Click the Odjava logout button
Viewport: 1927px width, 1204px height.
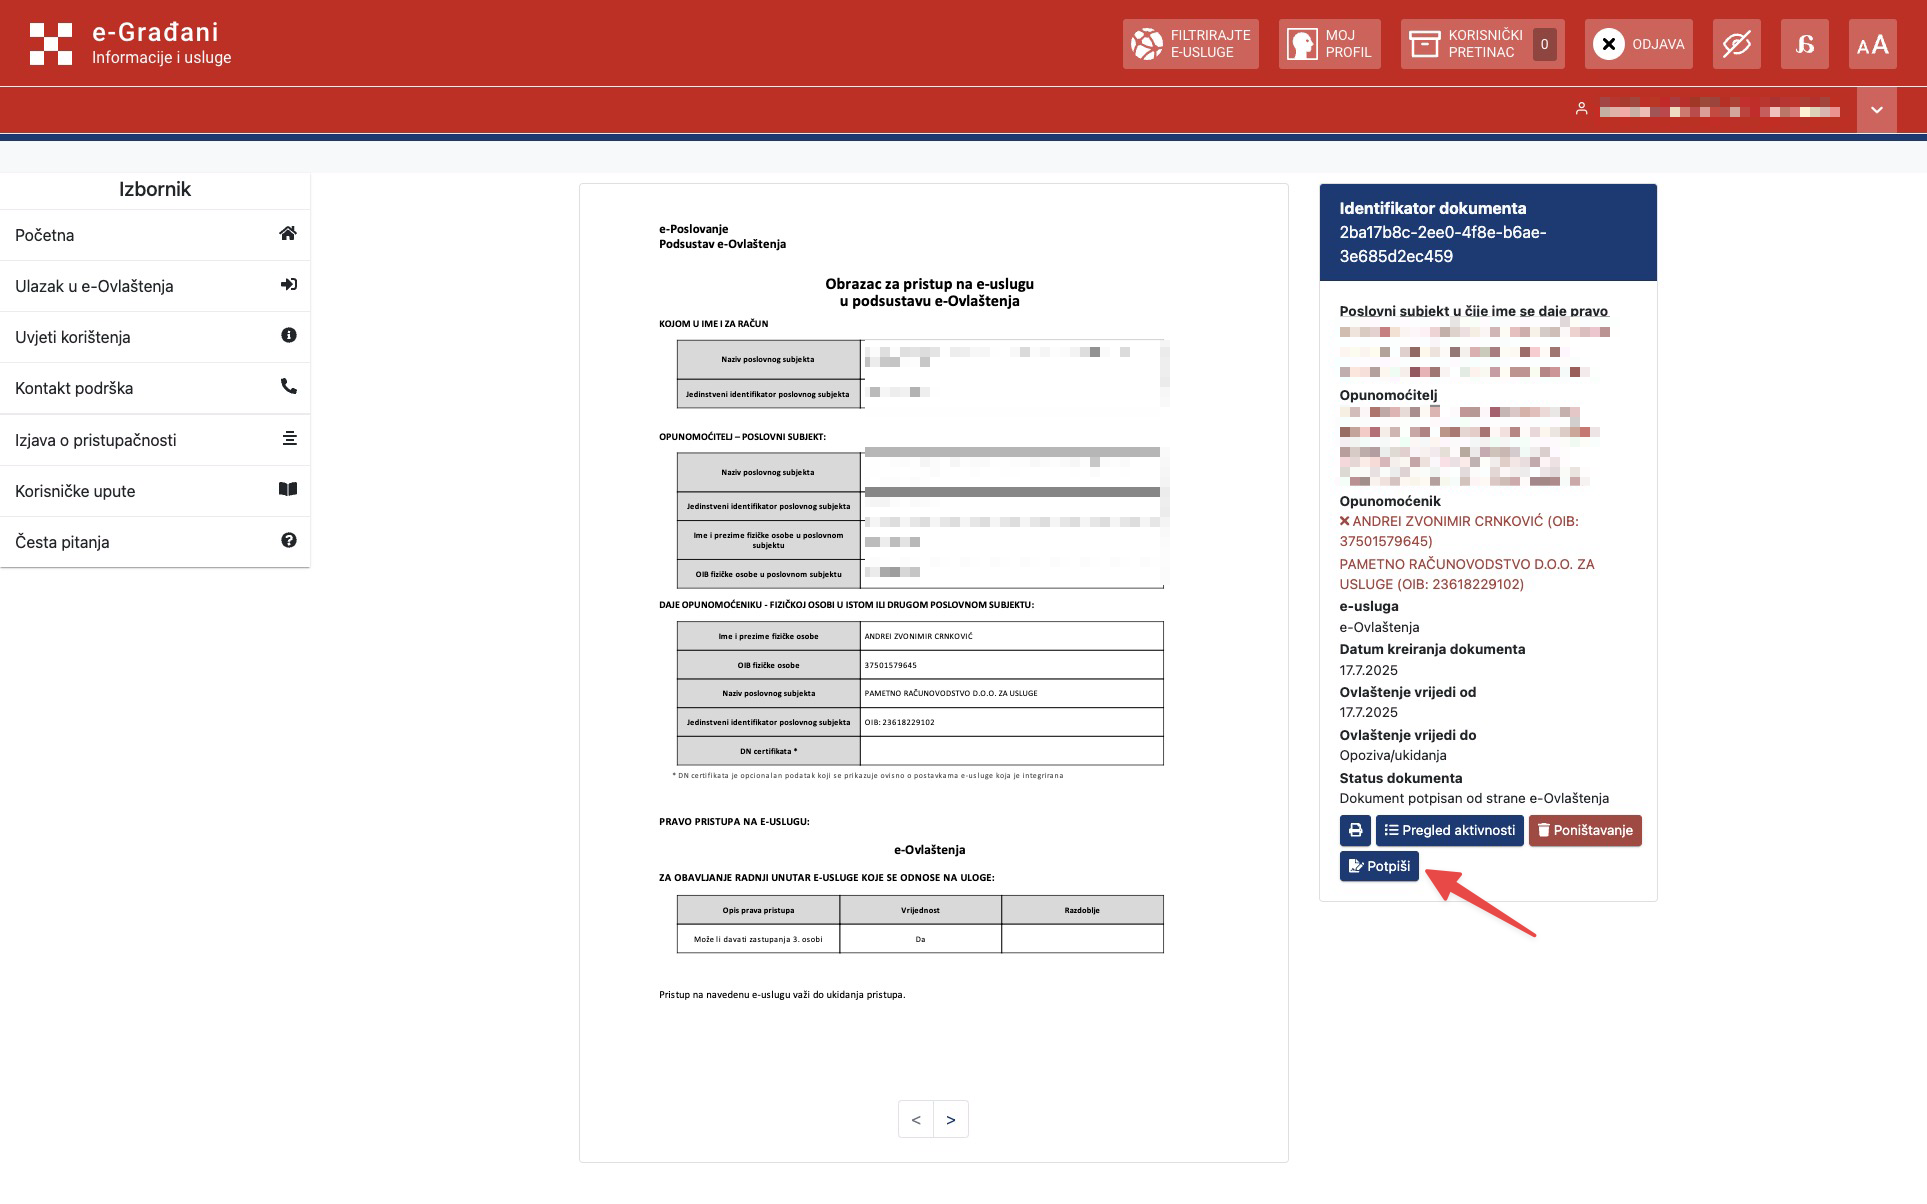pos(1638,44)
